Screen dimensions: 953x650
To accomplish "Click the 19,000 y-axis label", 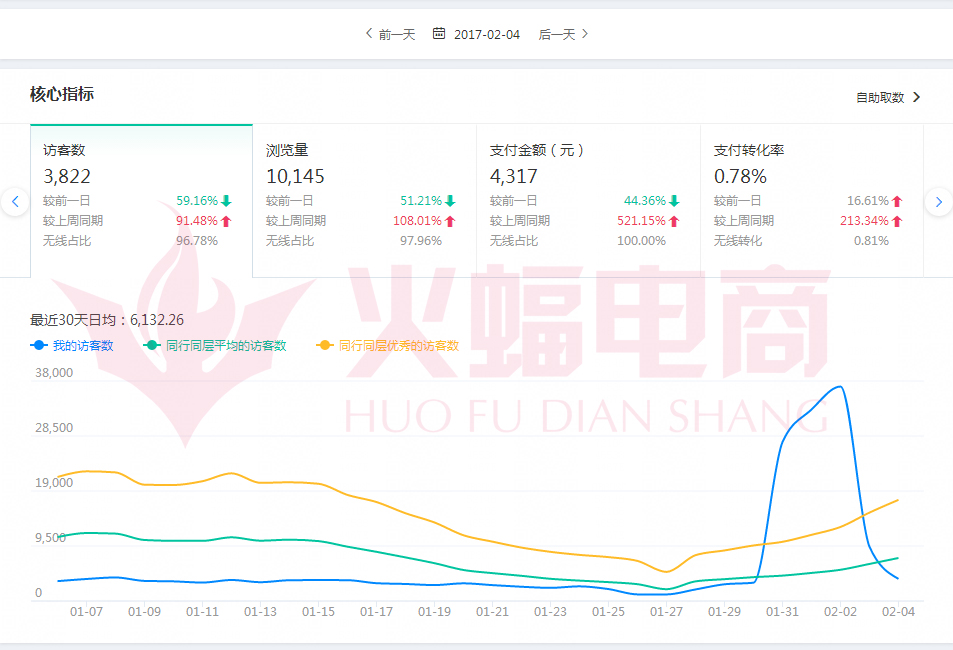I will [x=54, y=483].
